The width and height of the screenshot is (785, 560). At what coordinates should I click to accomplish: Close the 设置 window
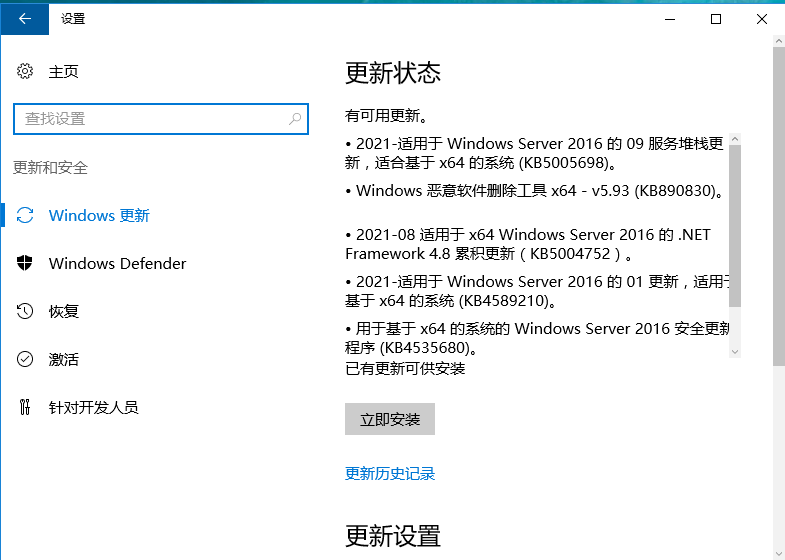pyautogui.click(x=762, y=19)
